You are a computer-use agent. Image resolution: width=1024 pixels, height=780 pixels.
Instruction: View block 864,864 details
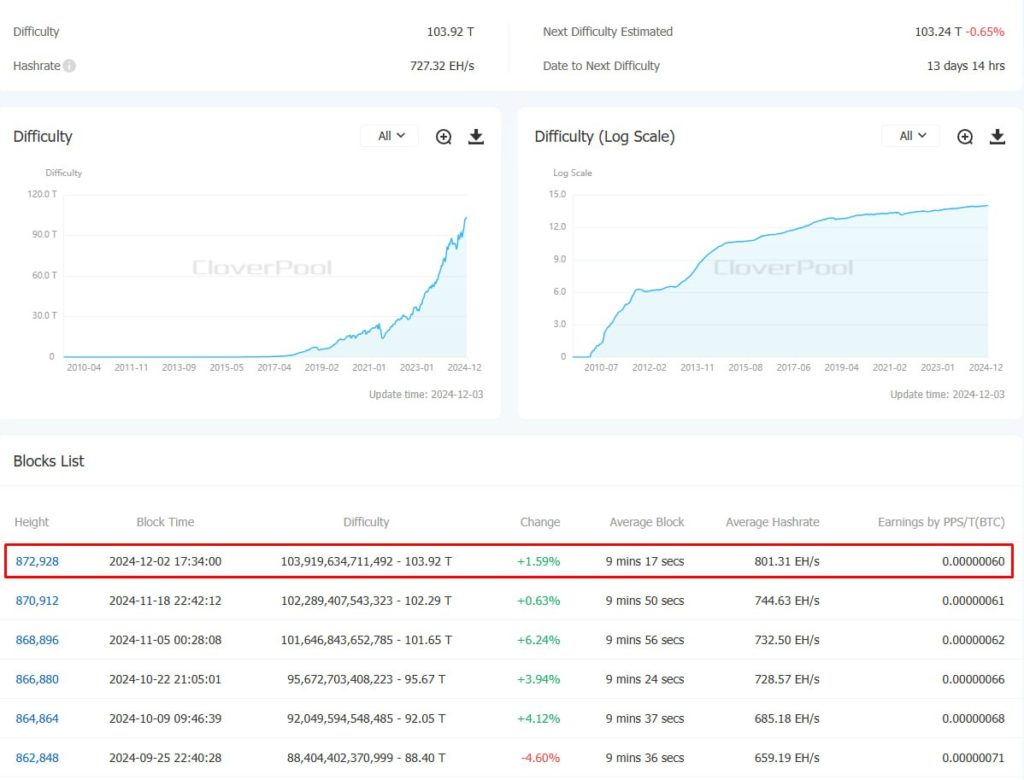click(37, 719)
